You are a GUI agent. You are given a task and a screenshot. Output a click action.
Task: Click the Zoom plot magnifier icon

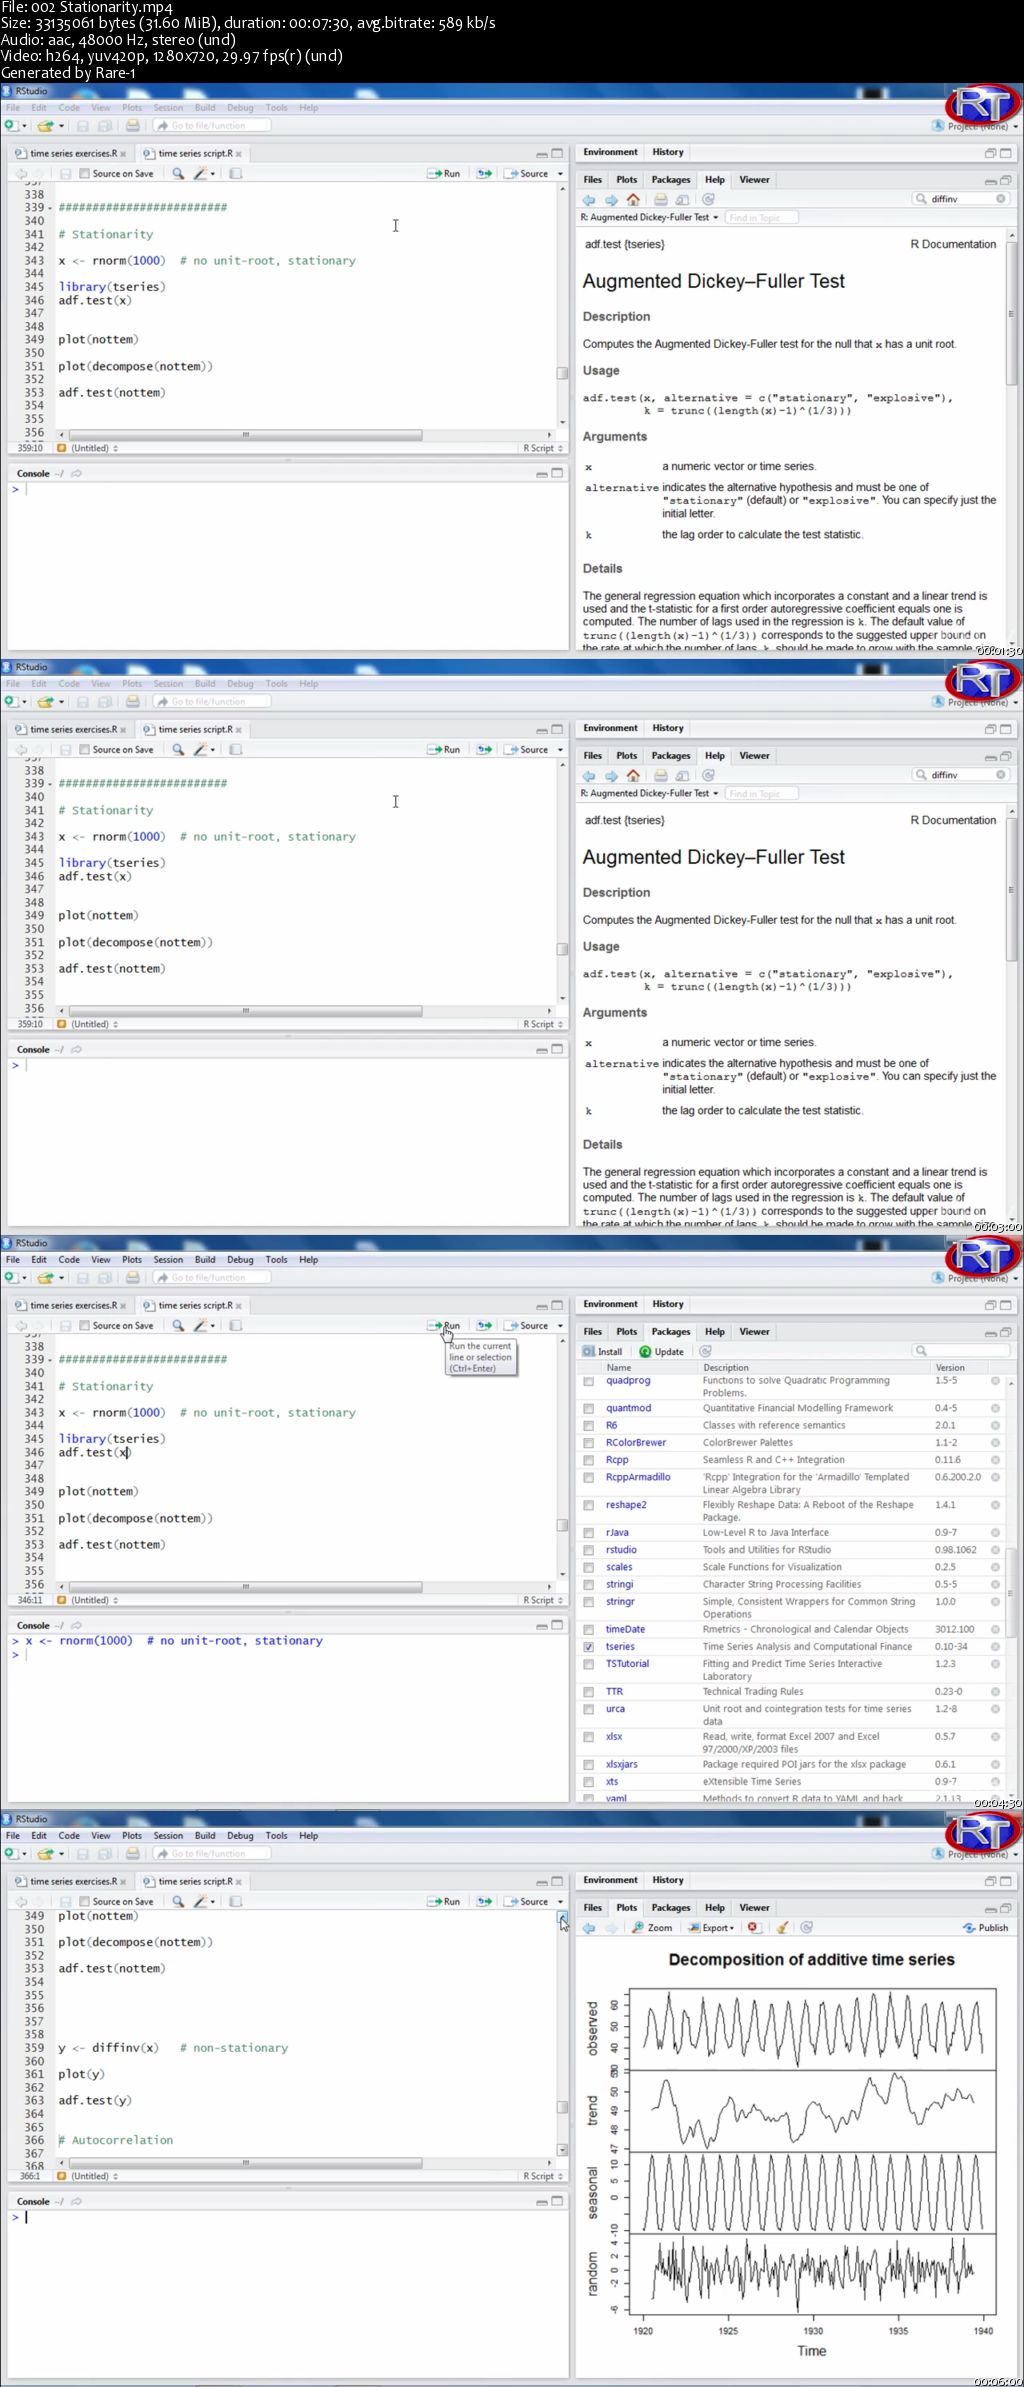pyautogui.click(x=637, y=1927)
